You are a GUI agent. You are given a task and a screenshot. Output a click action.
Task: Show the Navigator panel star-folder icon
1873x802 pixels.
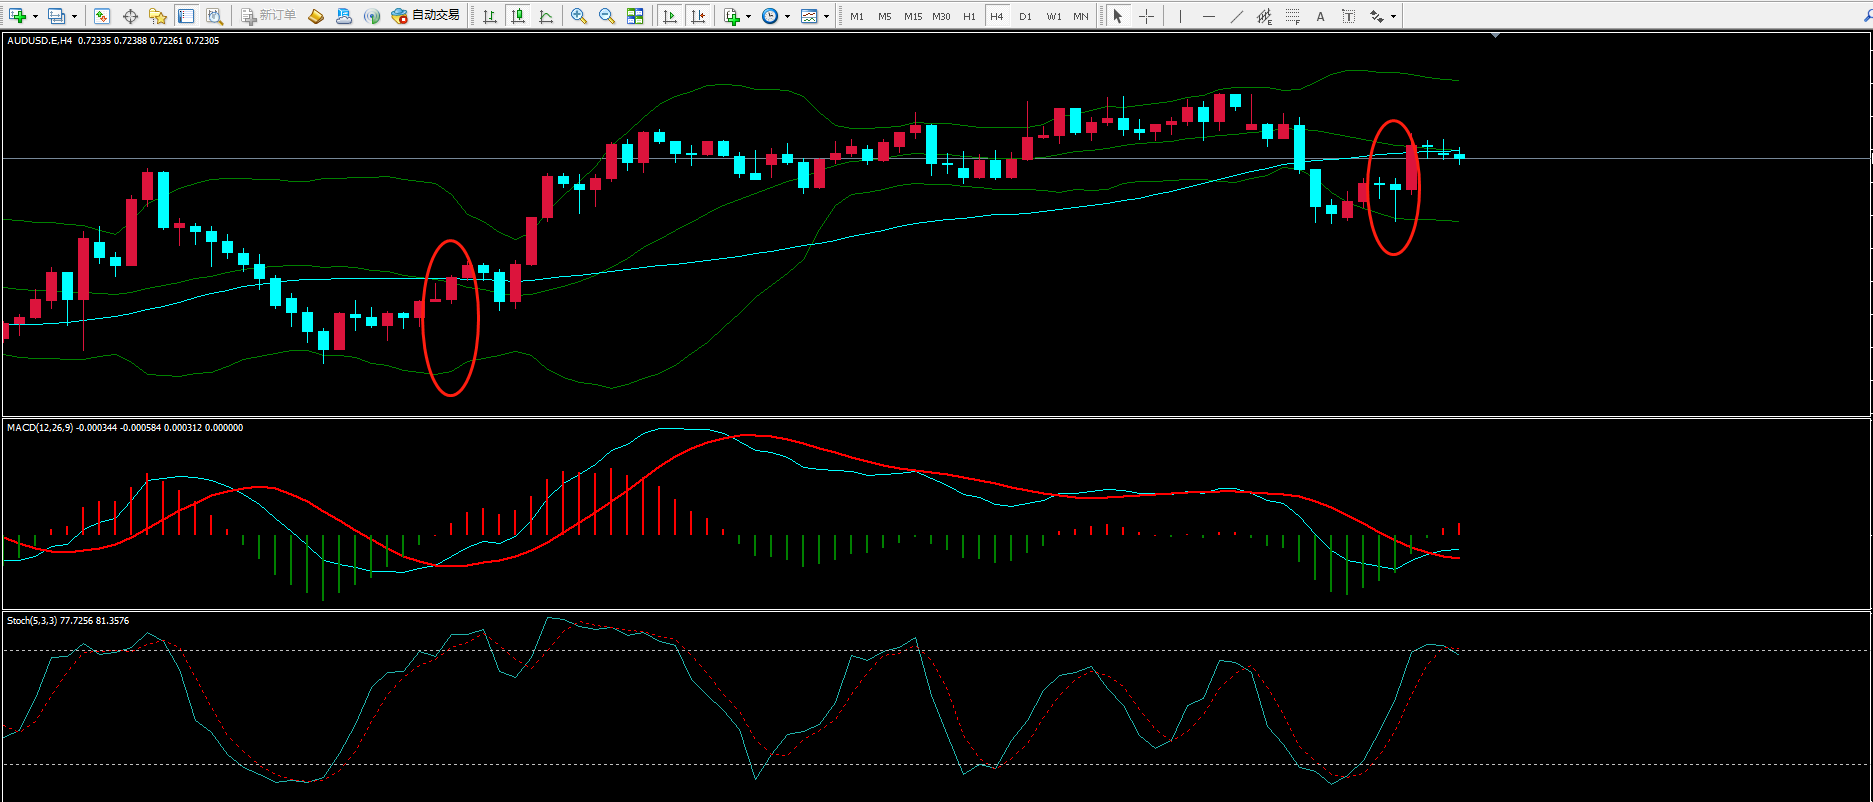point(158,16)
